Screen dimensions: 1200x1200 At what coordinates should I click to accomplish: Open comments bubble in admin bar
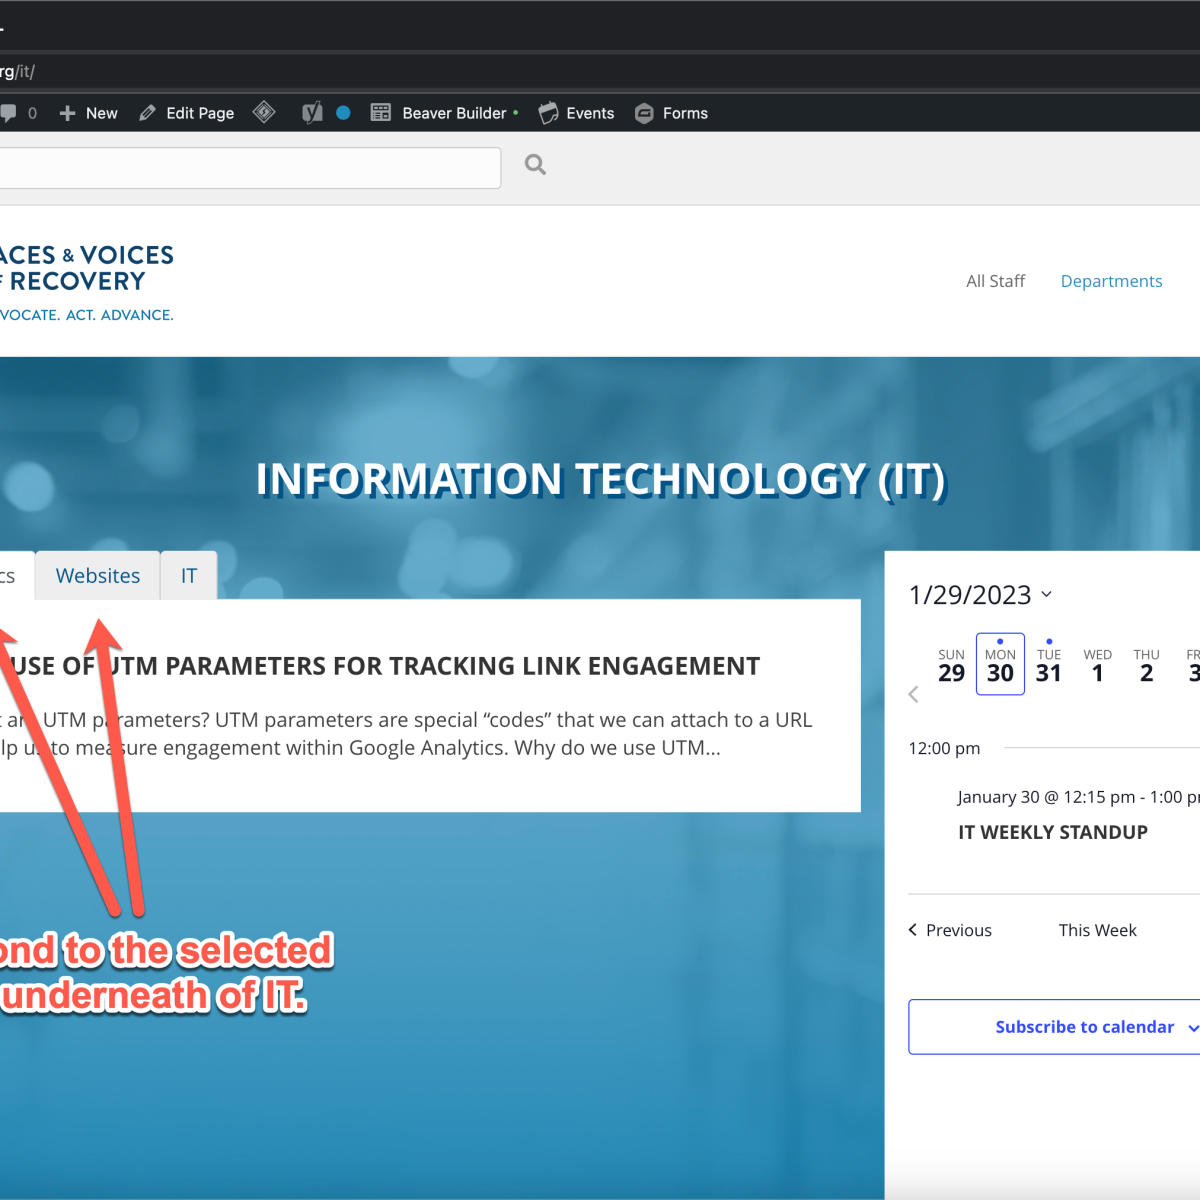point(10,113)
